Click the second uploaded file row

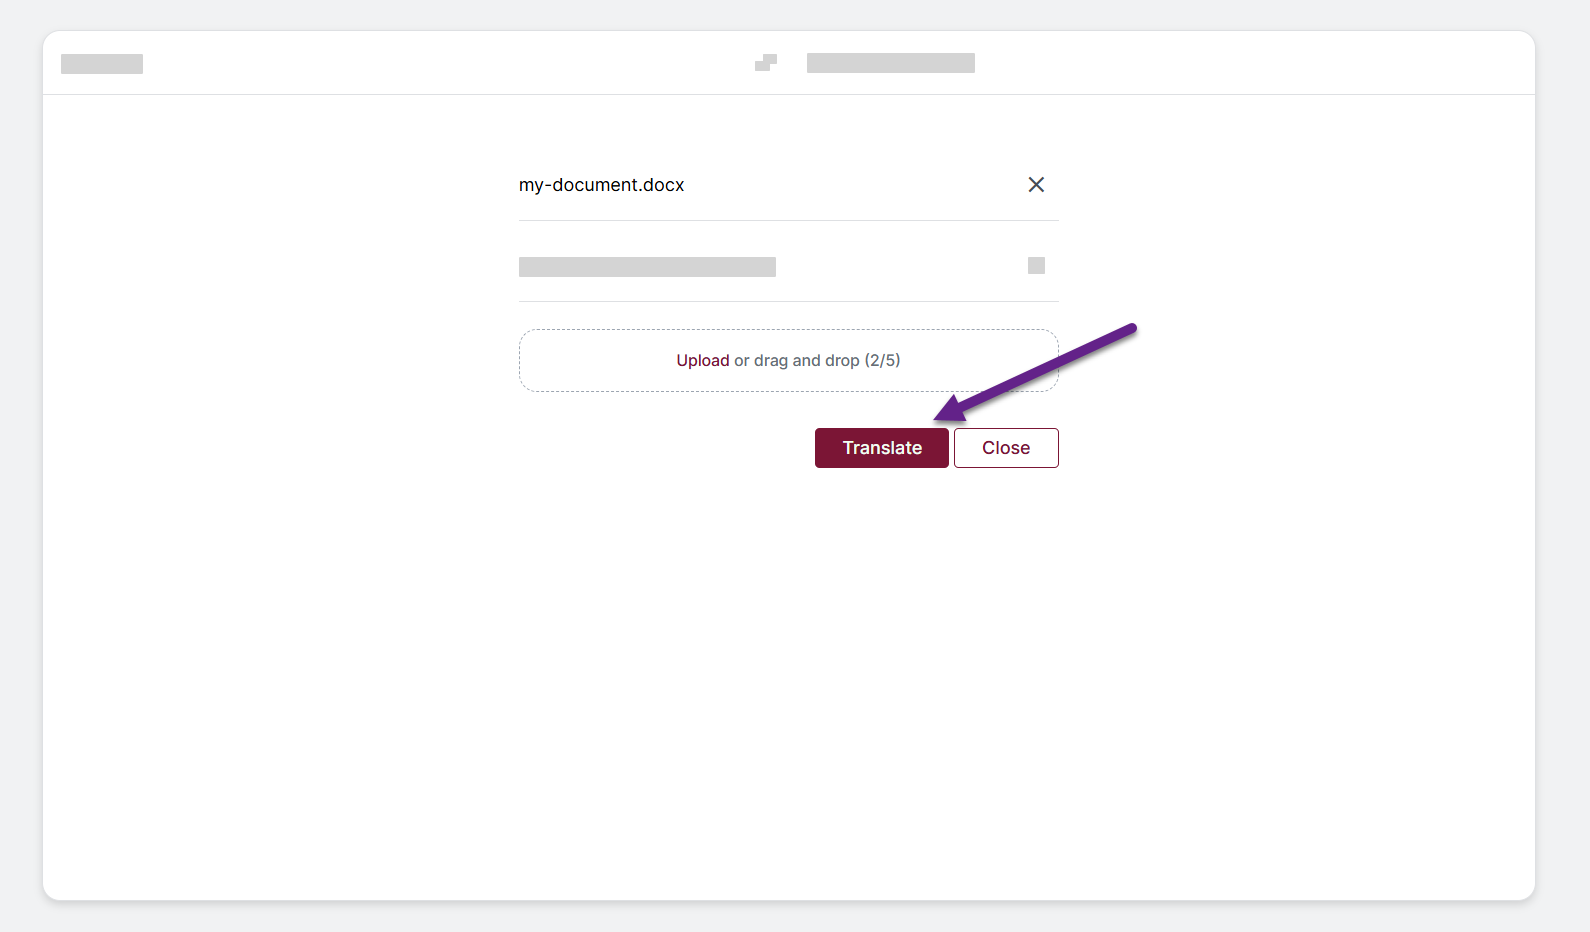click(x=788, y=265)
